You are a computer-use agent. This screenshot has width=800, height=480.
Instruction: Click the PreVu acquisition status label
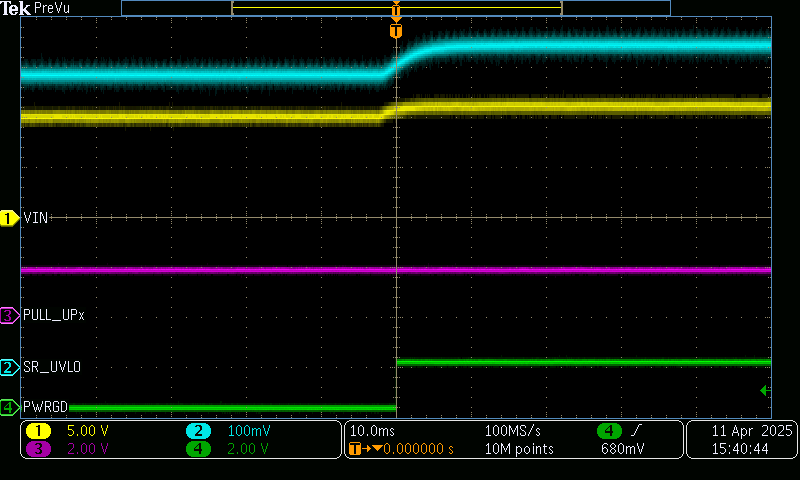click(54, 8)
